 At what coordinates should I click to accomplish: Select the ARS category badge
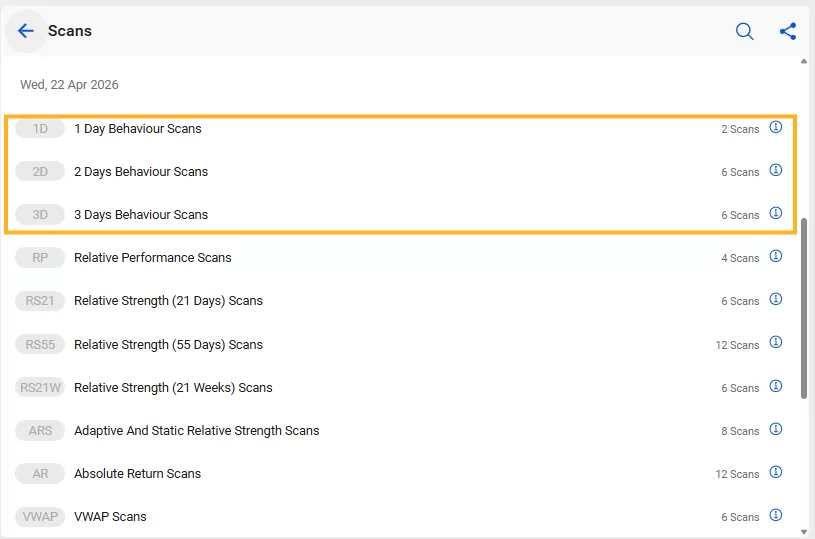[40, 431]
